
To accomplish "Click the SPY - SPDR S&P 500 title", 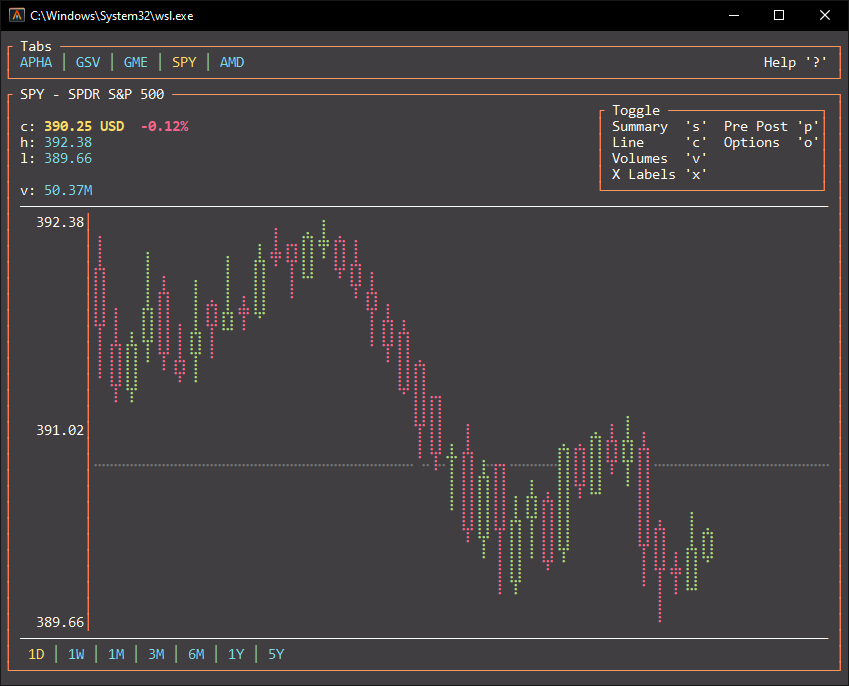I will (92, 94).
